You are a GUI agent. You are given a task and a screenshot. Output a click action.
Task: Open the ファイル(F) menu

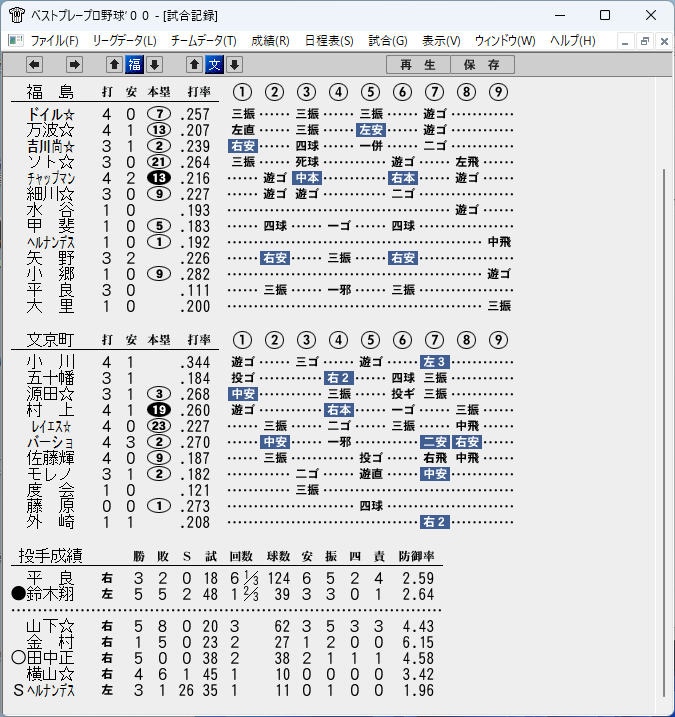(54, 41)
